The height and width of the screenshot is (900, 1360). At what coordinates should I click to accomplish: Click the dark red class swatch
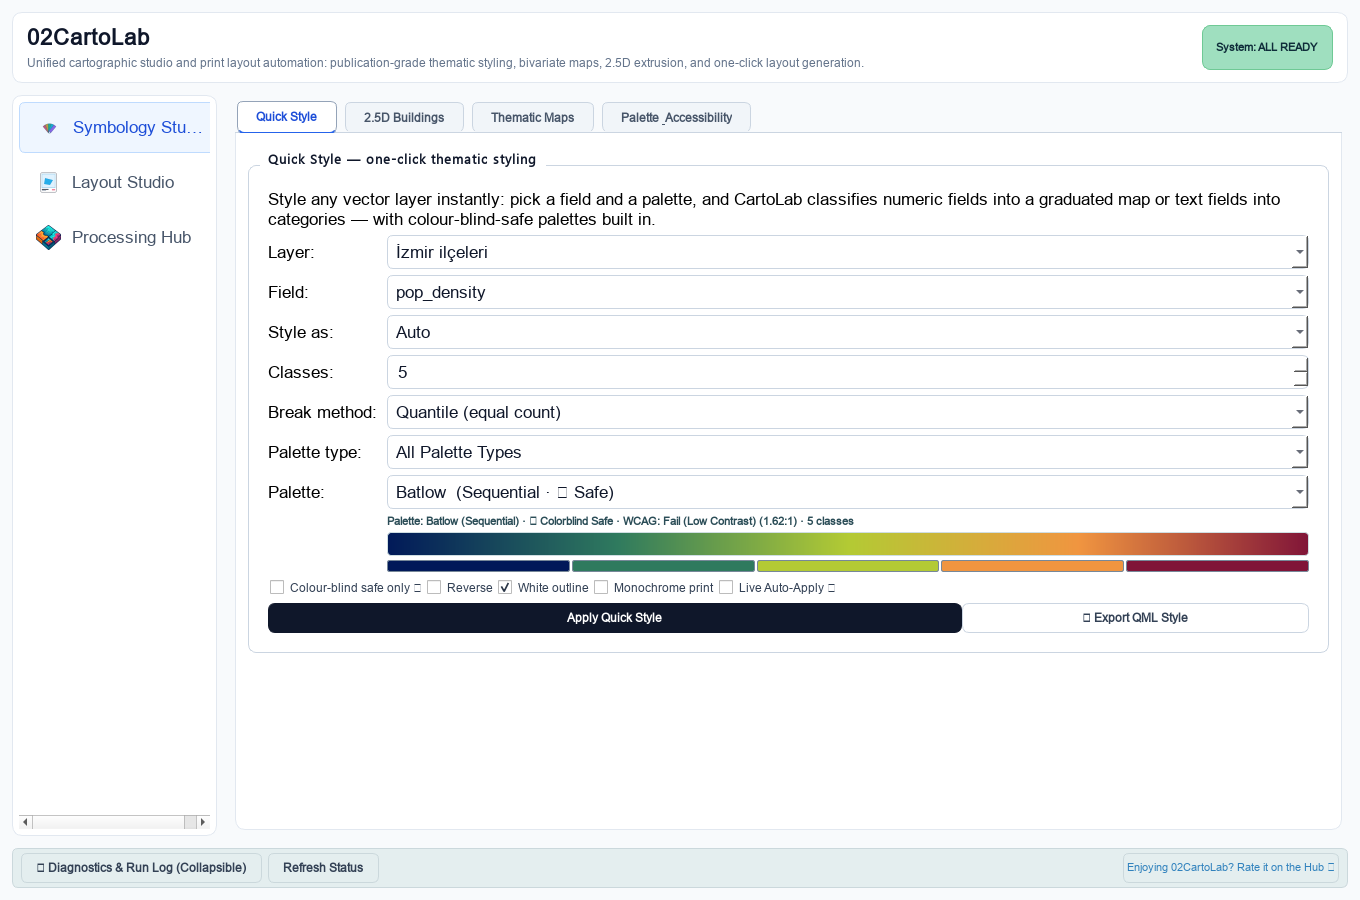pos(1217,566)
